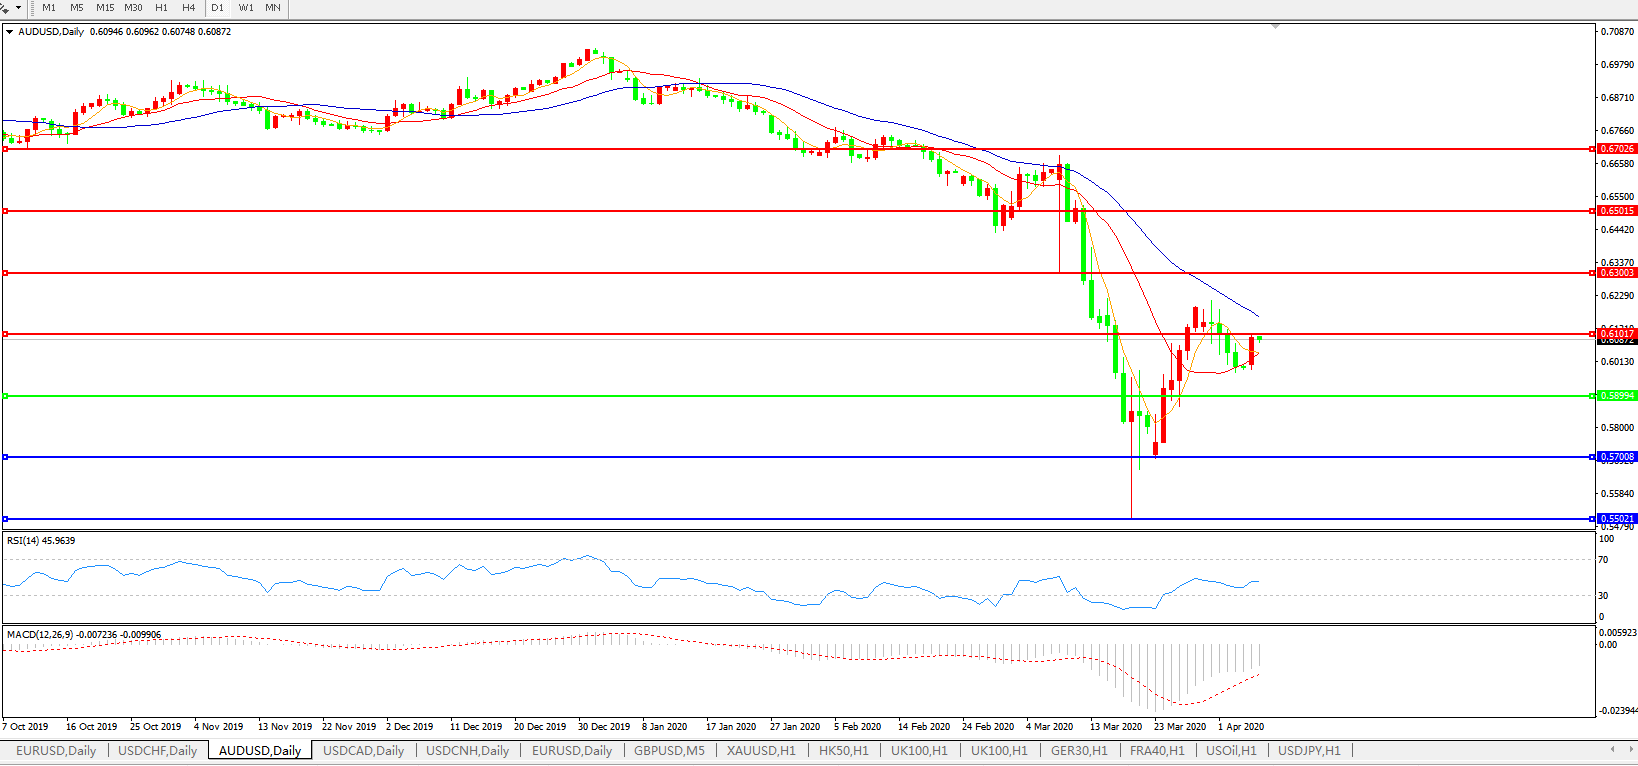
Task: Click the RSI(14) indicator label
Action: 40,541
